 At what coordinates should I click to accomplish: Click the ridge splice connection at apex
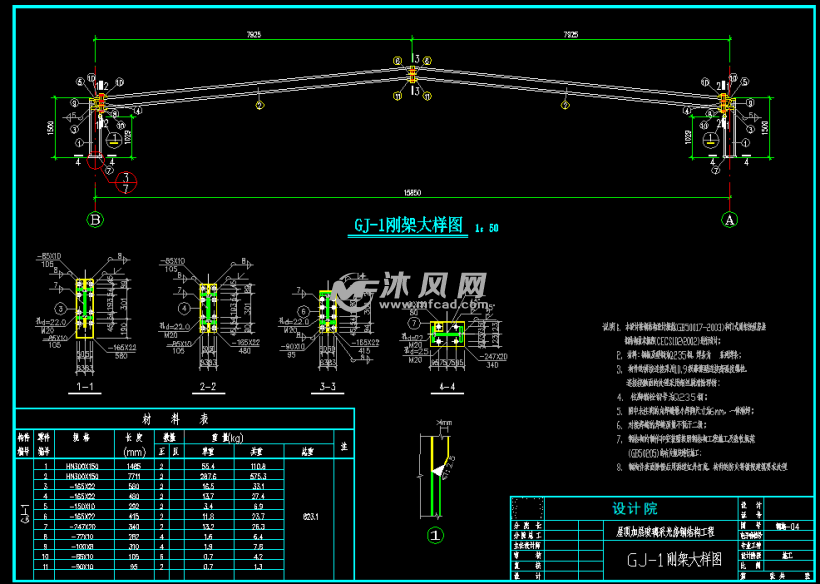tap(413, 78)
